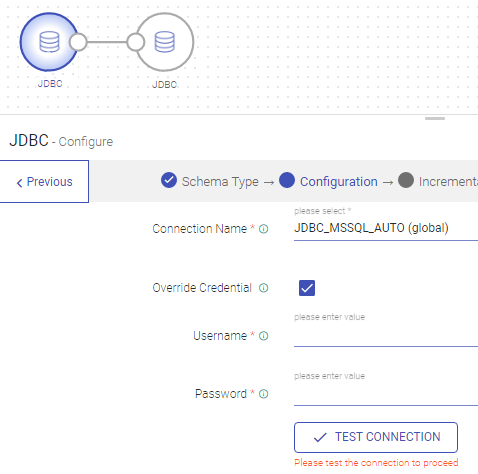Go to the Schema Type step
This screenshot has width=478, height=474.
[x=220, y=182]
